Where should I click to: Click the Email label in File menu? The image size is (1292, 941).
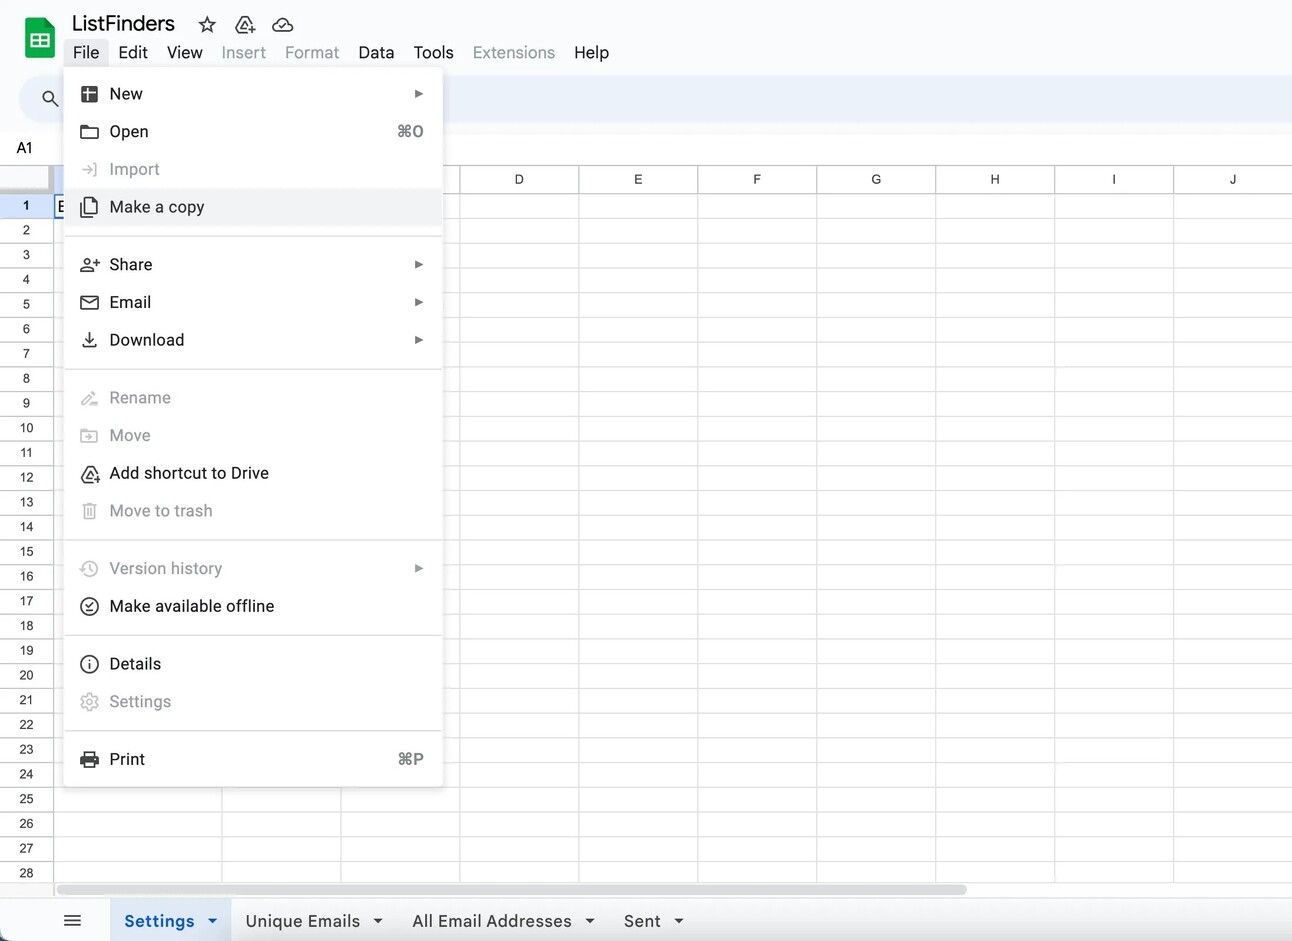[x=130, y=302]
